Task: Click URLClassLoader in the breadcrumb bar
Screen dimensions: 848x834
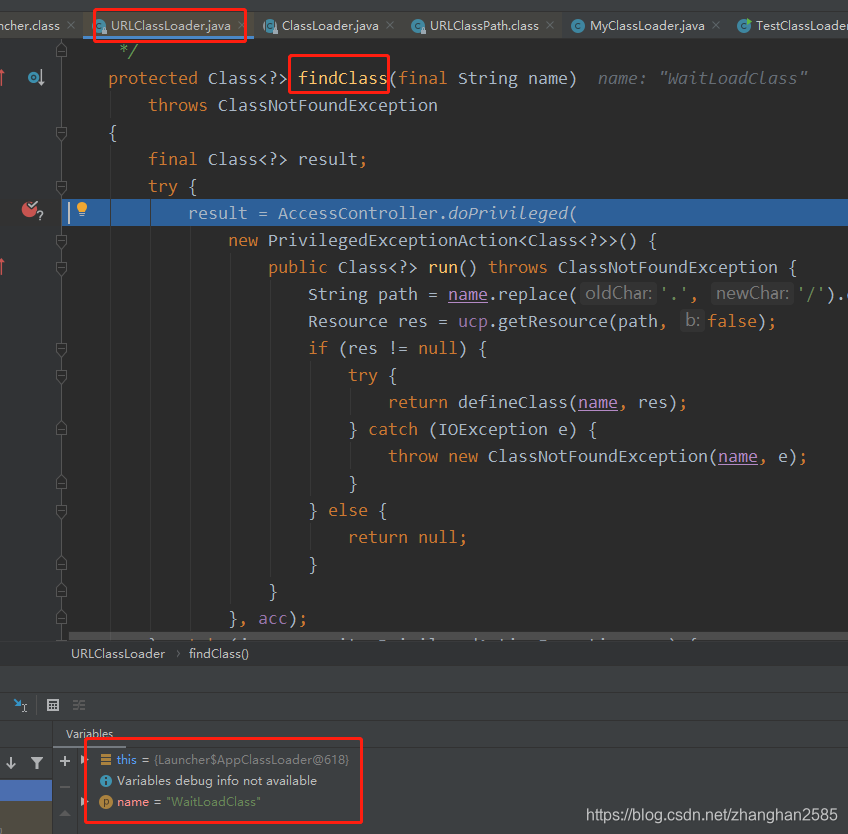Action: pyautogui.click(x=117, y=653)
